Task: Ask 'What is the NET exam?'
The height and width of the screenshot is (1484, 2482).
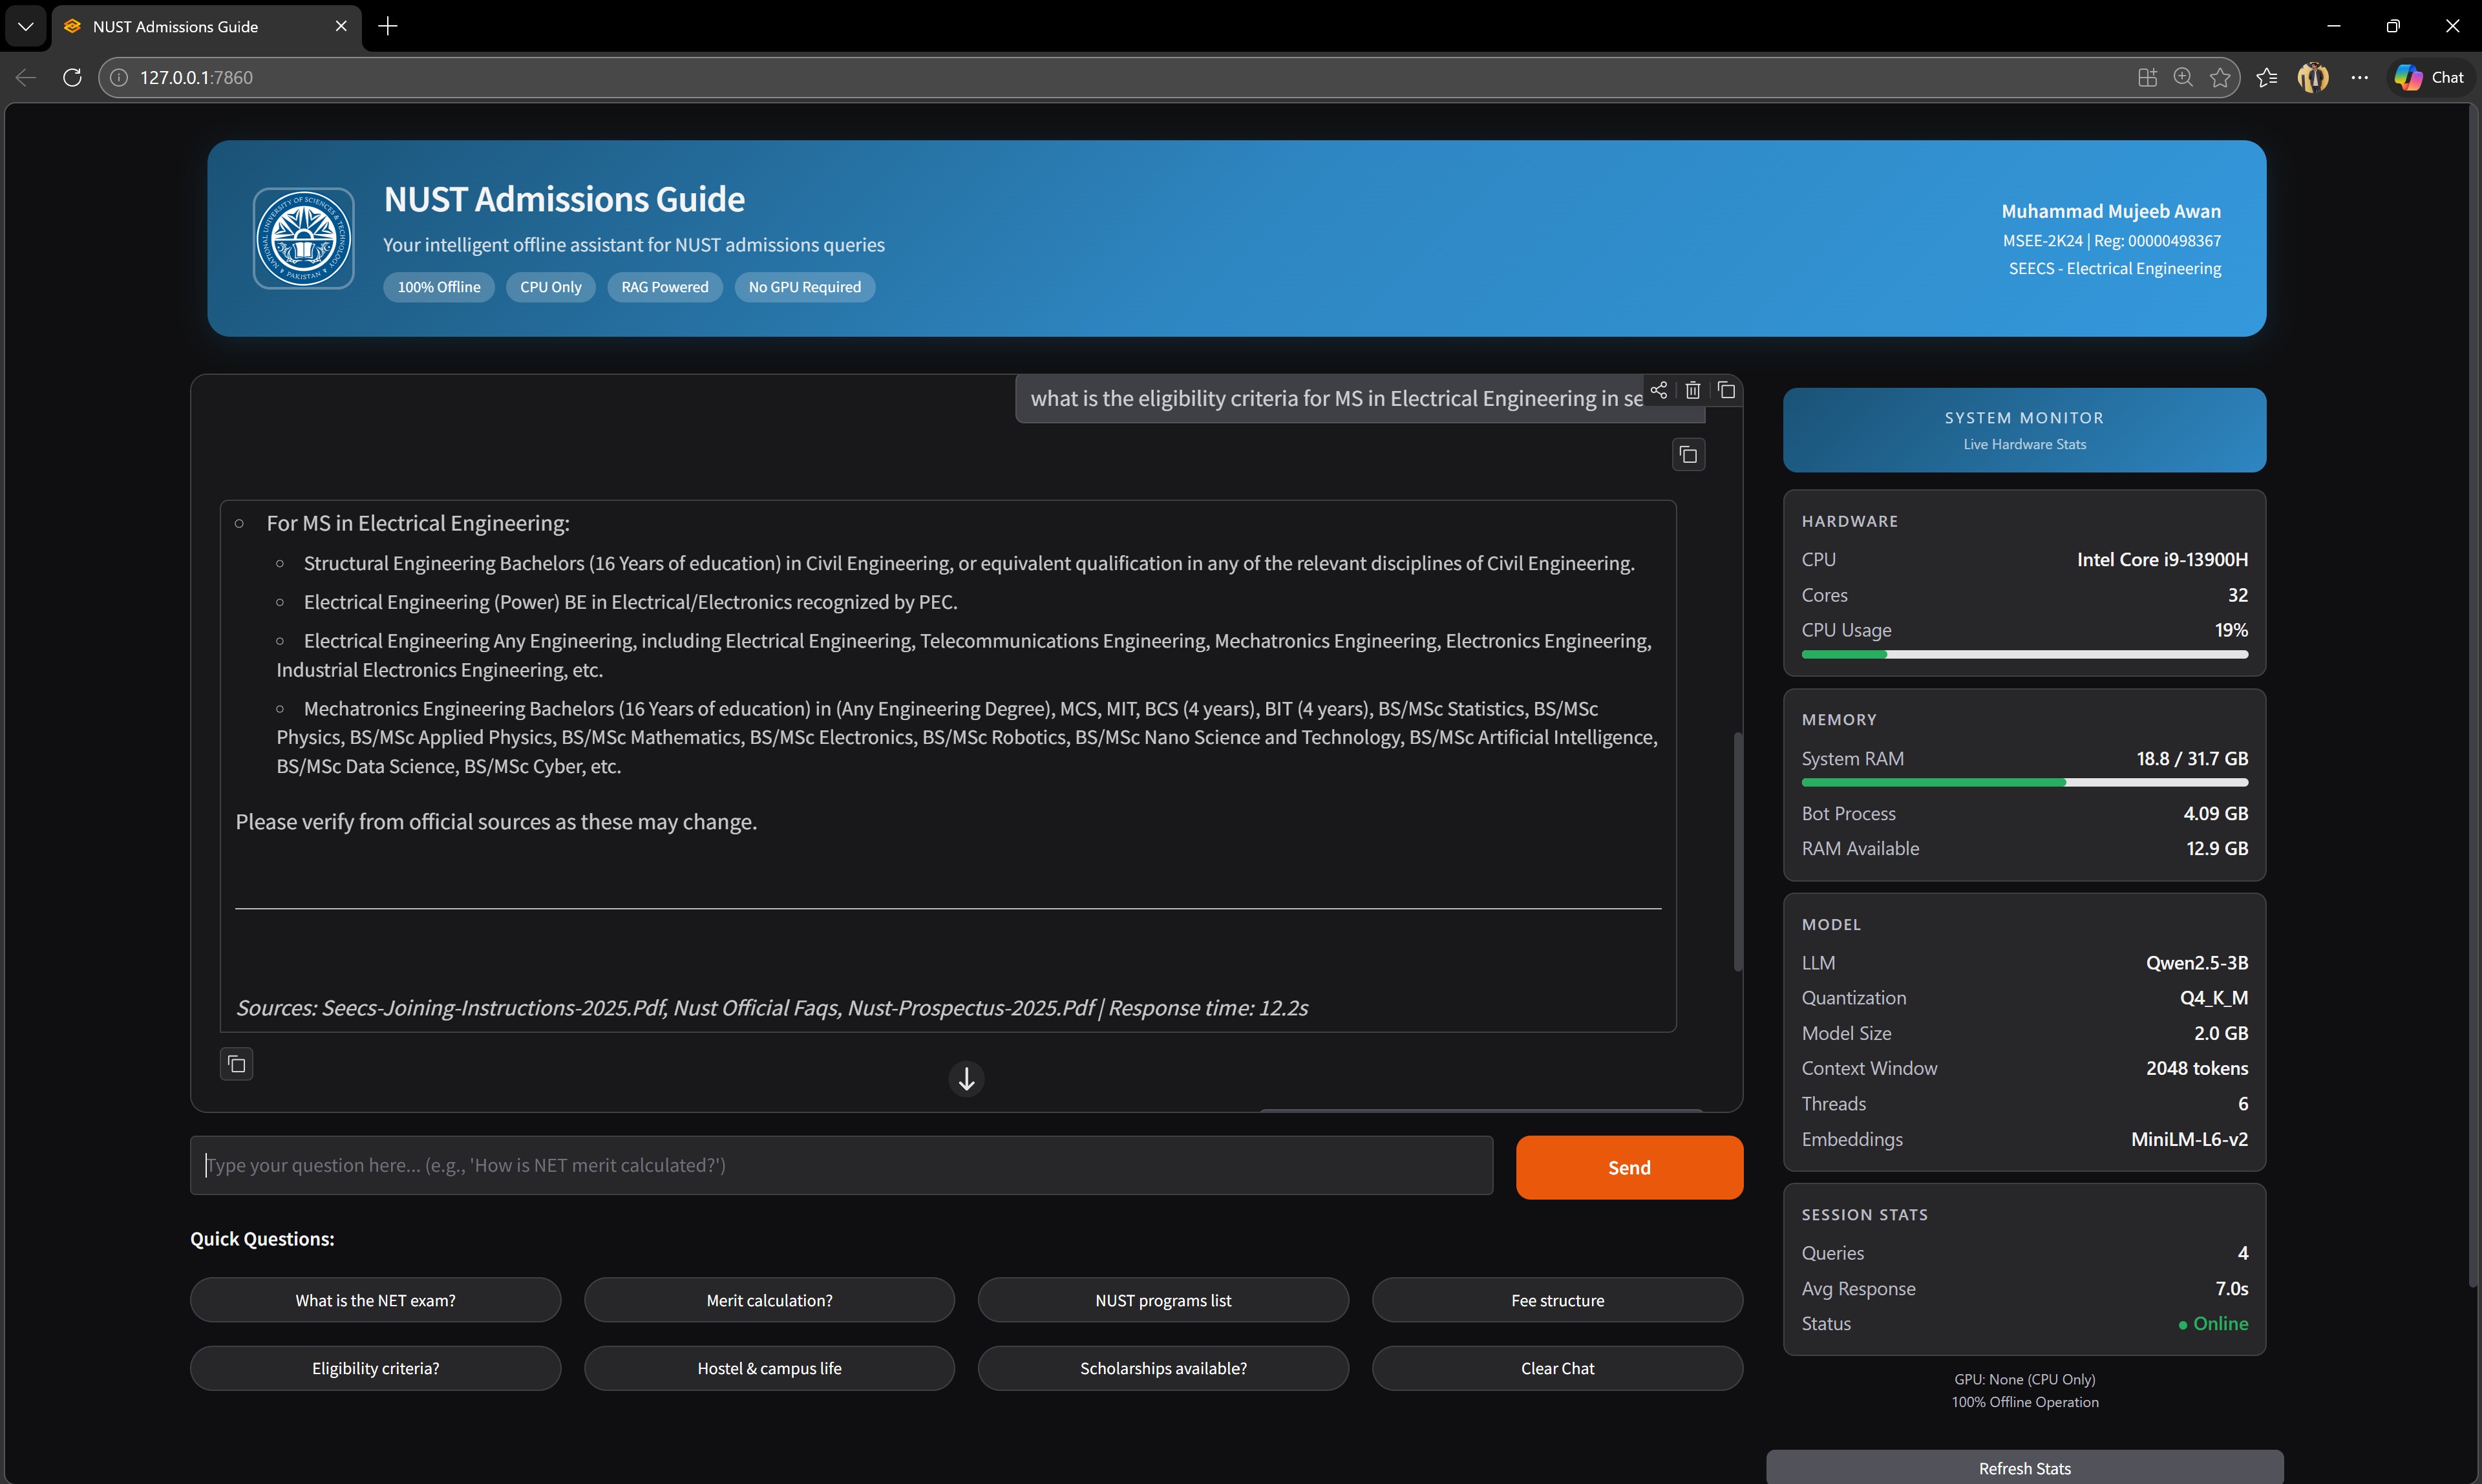Action: (375, 1300)
